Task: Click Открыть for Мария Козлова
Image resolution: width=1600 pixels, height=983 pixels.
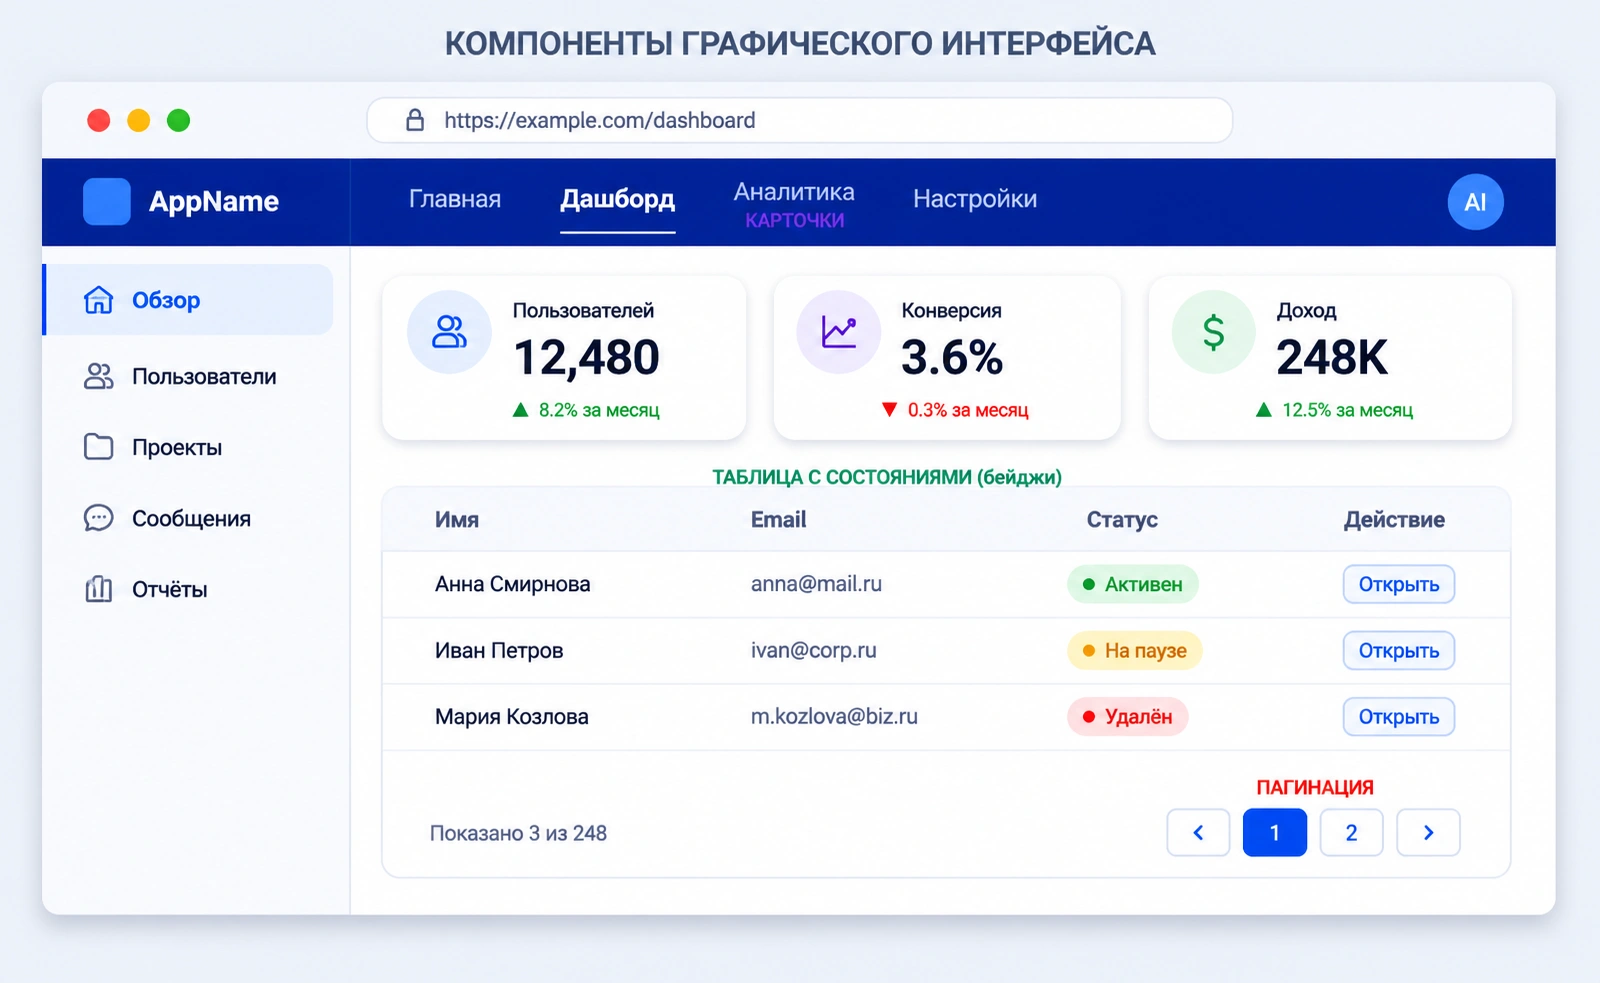Action: 1398,717
